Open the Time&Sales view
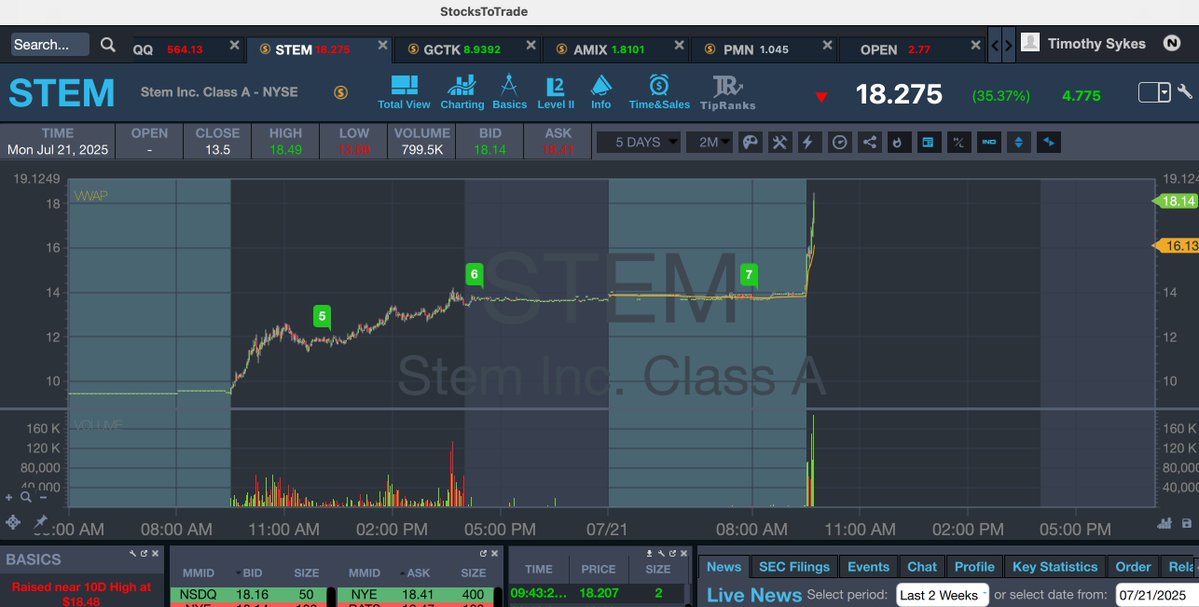The height and width of the screenshot is (607, 1199). (x=659, y=93)
